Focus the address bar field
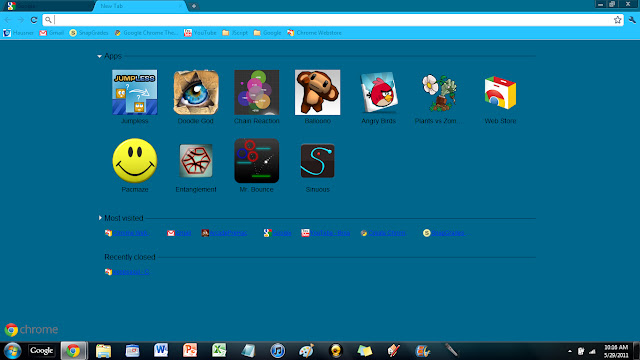The width and height of the screenshot is (640, 360). 333,20
